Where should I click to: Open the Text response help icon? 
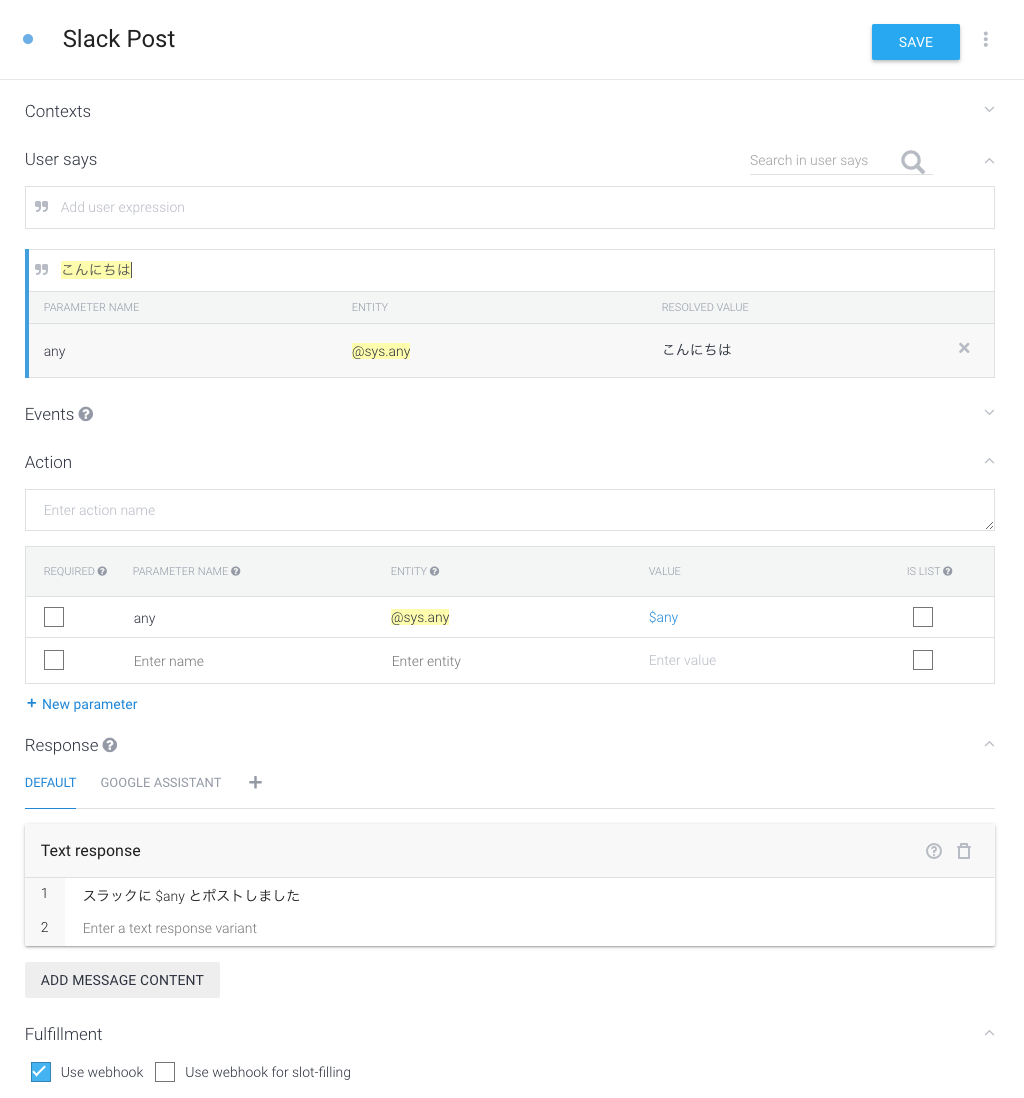pos(934,851)
